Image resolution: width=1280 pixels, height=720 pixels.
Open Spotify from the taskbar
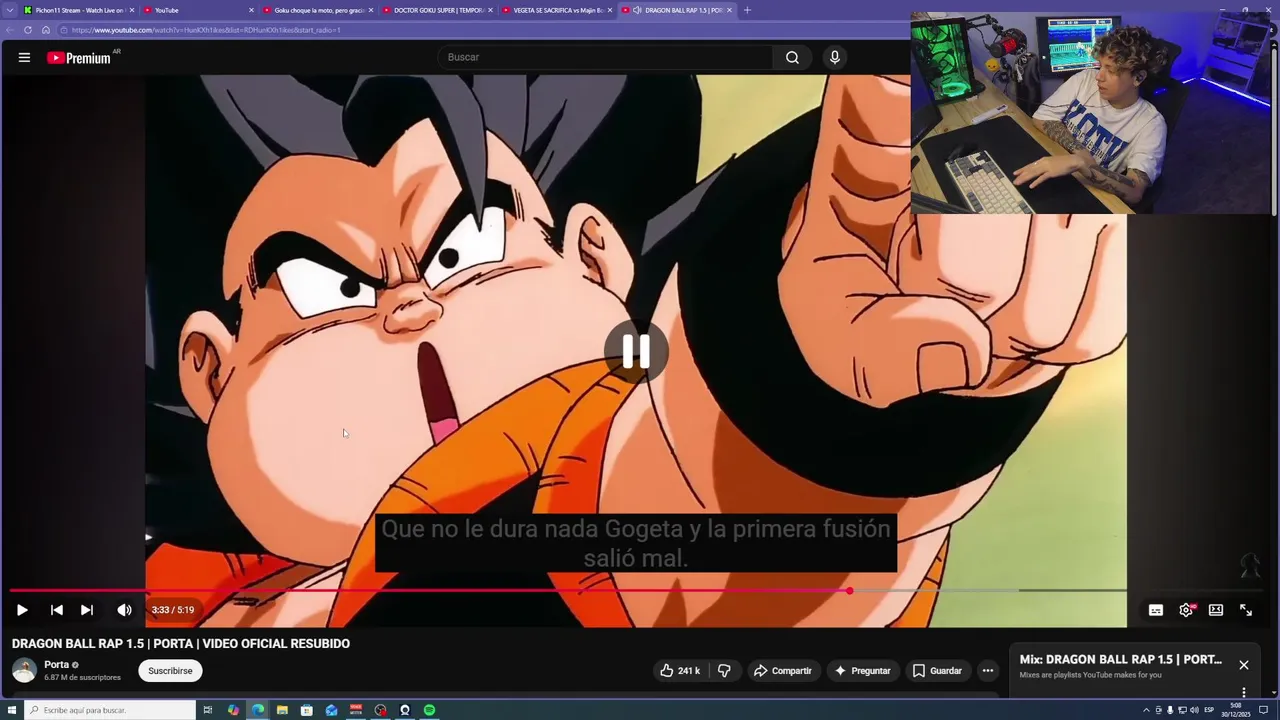click(429, 710)
